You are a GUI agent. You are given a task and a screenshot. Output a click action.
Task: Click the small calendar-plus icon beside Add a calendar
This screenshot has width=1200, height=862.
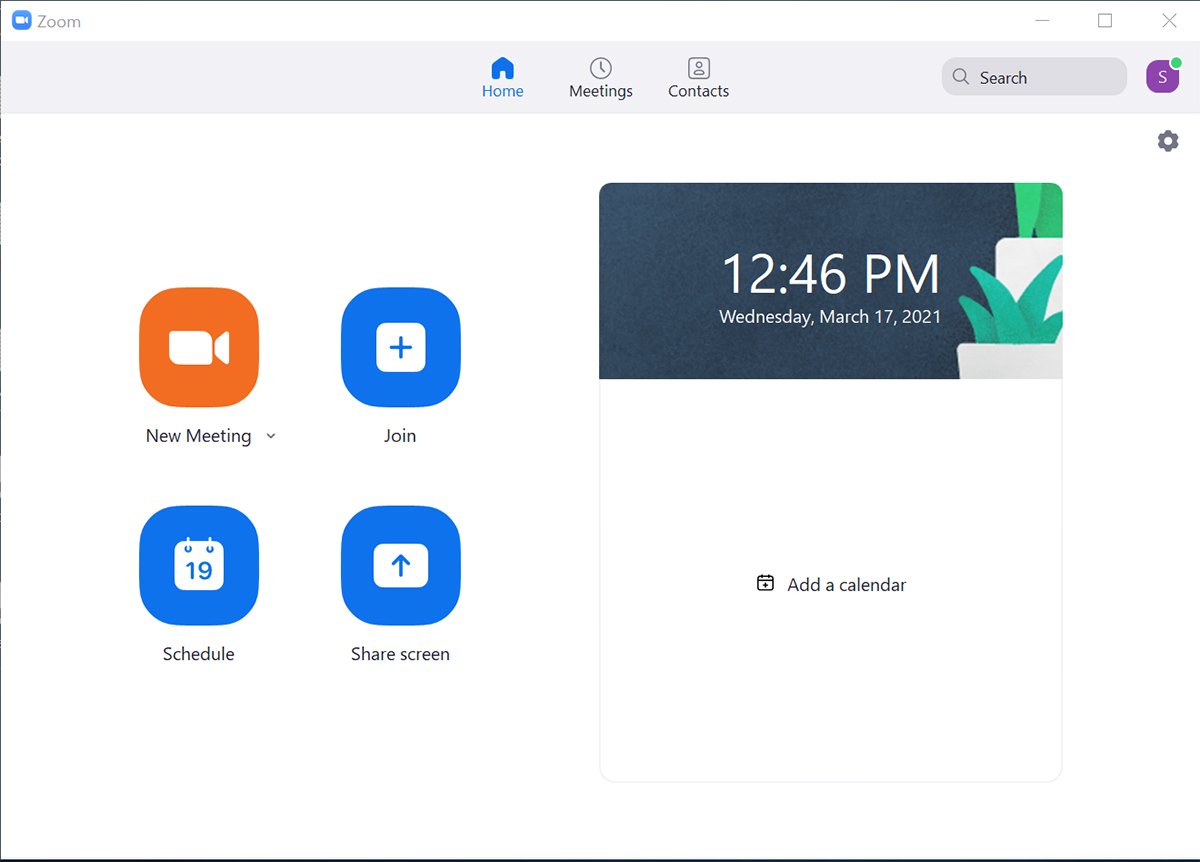[x=766, y=584]
